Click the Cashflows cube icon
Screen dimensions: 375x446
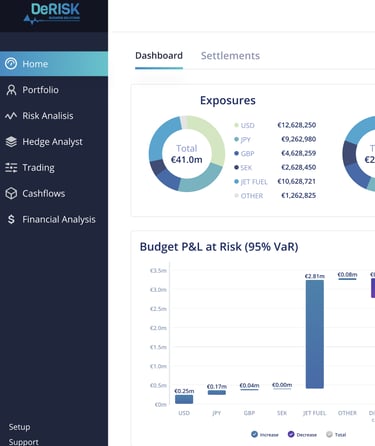pos(11,193)
